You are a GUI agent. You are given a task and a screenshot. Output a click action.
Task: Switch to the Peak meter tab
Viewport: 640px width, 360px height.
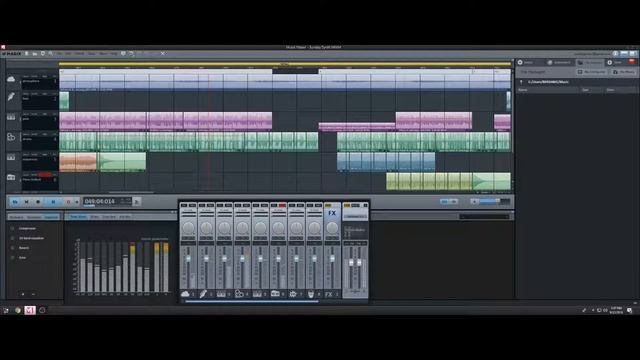(x=78, y=217)
